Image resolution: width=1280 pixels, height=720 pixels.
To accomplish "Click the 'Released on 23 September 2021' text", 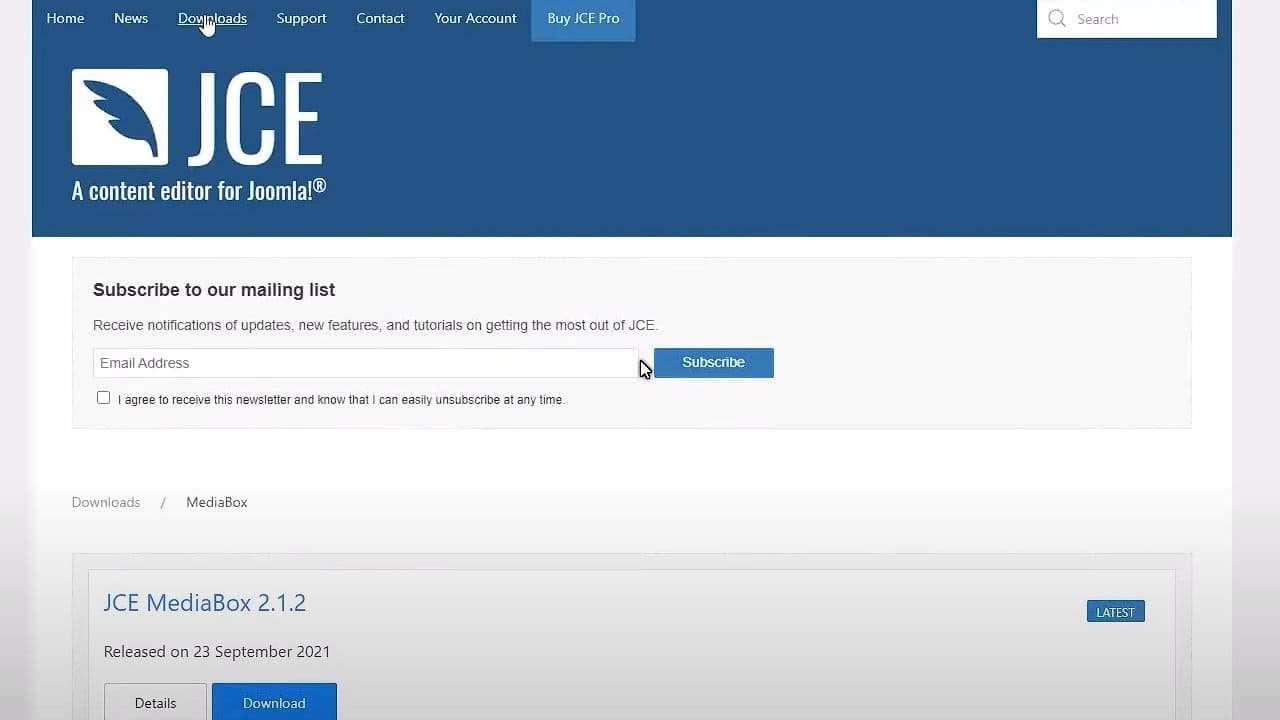I will (217, 652).
